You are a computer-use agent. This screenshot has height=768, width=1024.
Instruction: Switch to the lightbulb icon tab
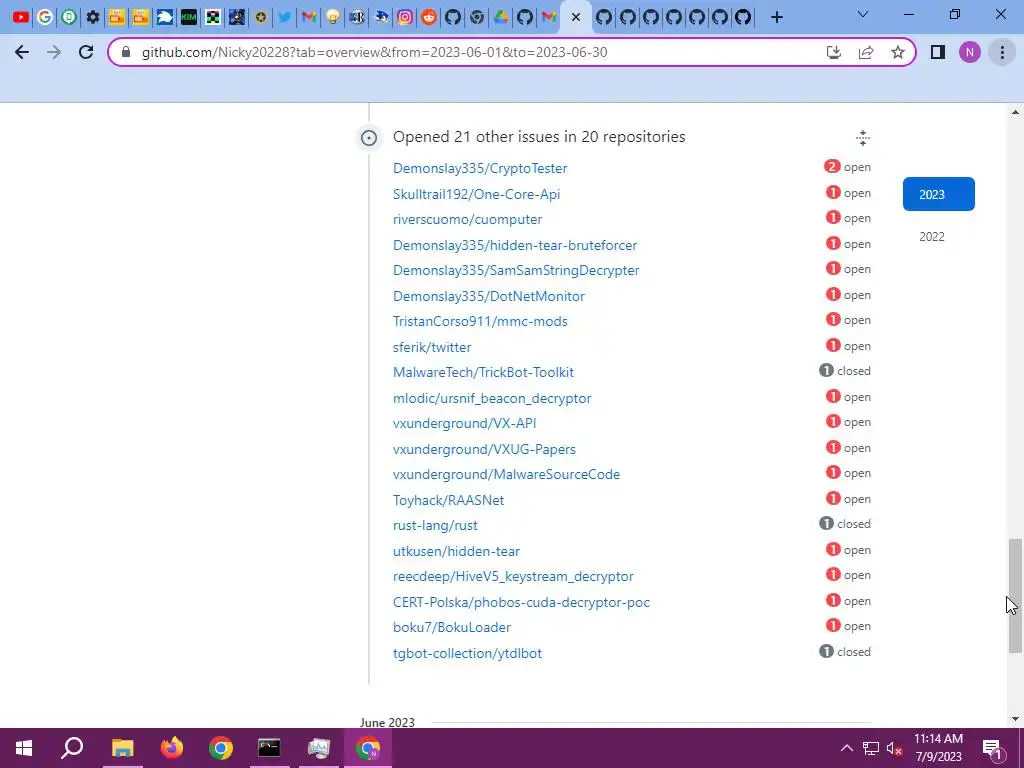(333, 17)
